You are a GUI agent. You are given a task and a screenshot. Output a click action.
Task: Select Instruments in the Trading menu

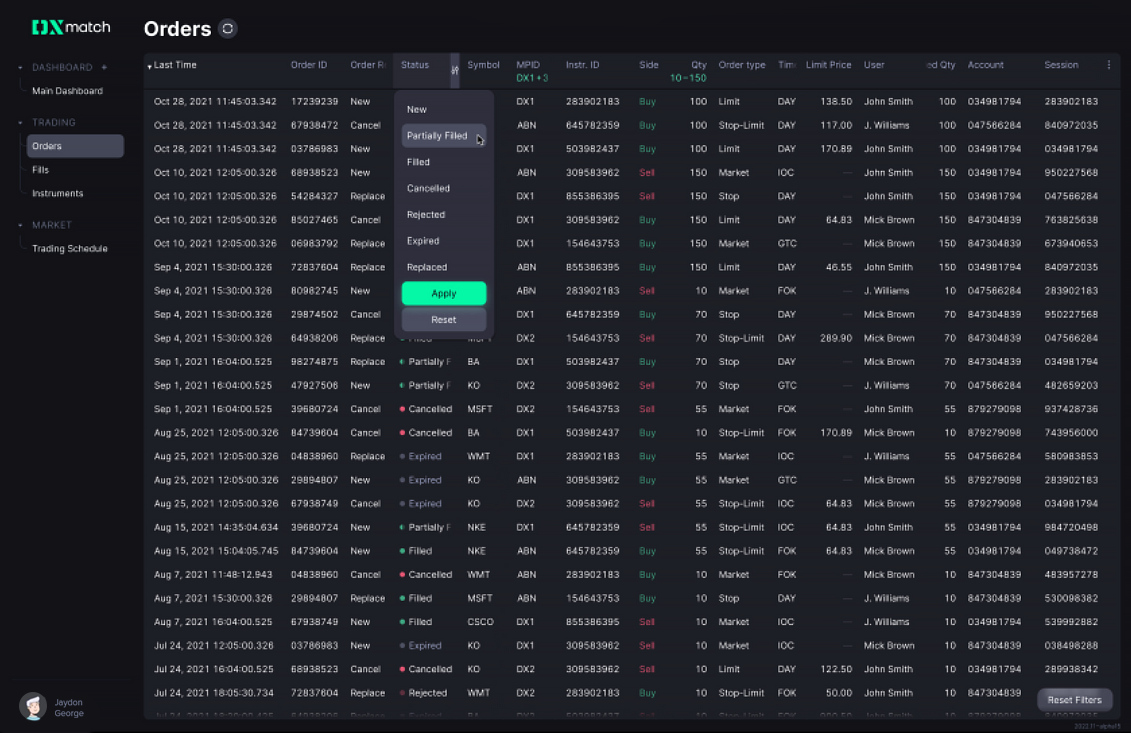(x=56, y=193)
